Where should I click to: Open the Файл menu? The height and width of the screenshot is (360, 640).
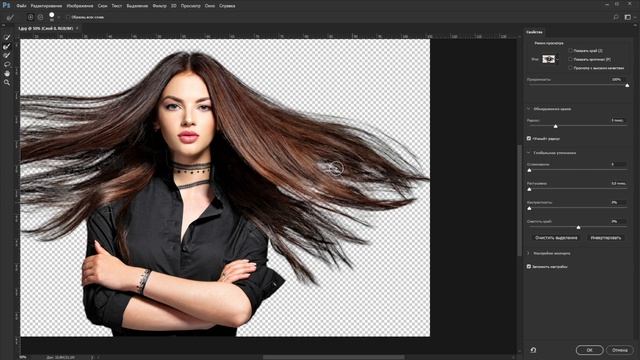22,6
